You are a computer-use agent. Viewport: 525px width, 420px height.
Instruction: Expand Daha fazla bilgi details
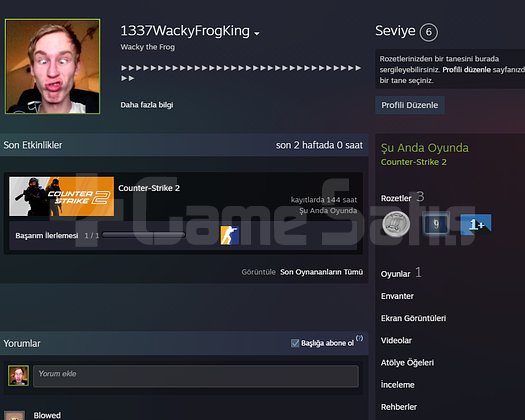point(147,105)
